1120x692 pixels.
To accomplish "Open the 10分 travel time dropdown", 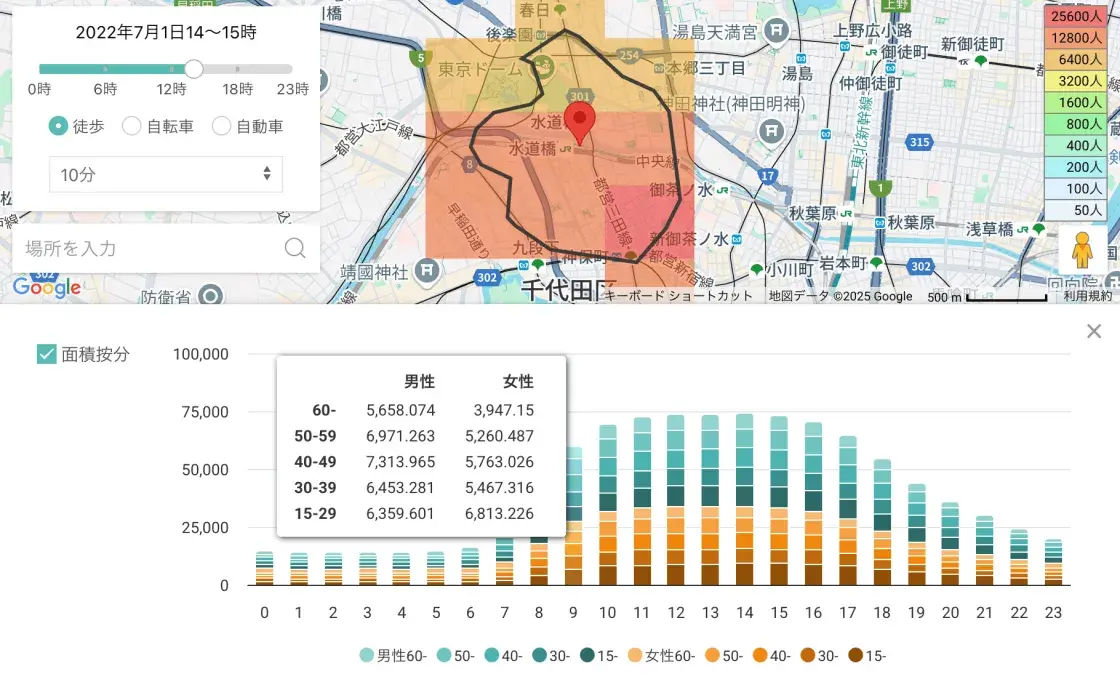I will pyautogui.click(x=166, y=174).
